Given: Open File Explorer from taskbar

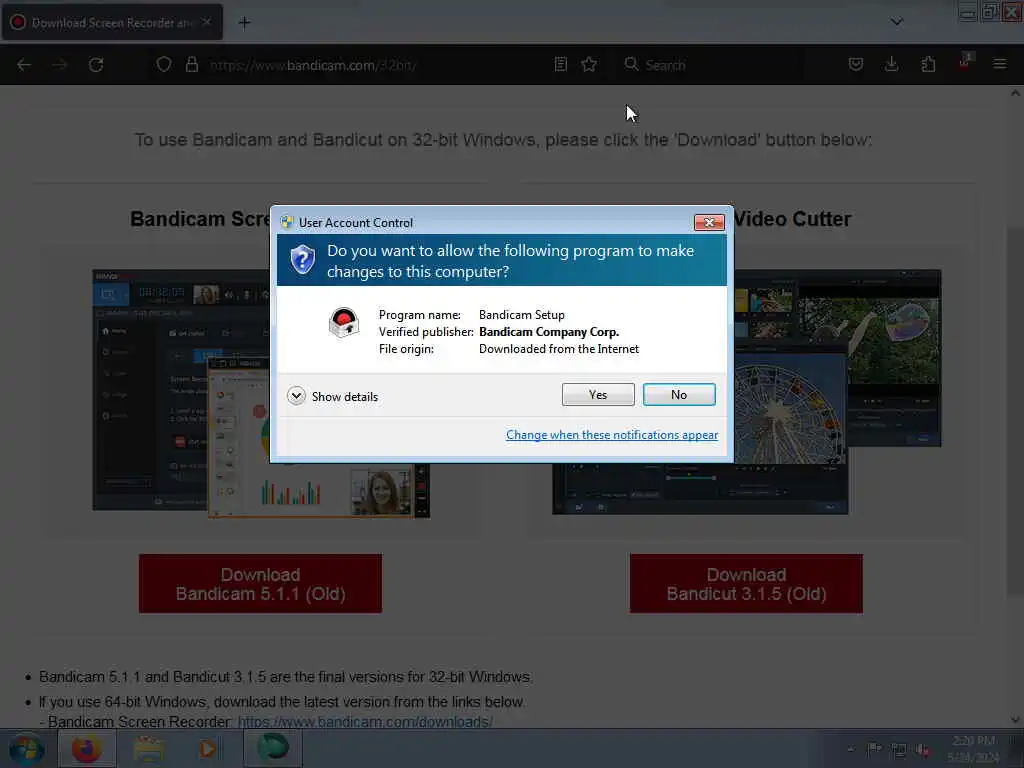Looking at the screenshot, I should [x=149, y=748].
